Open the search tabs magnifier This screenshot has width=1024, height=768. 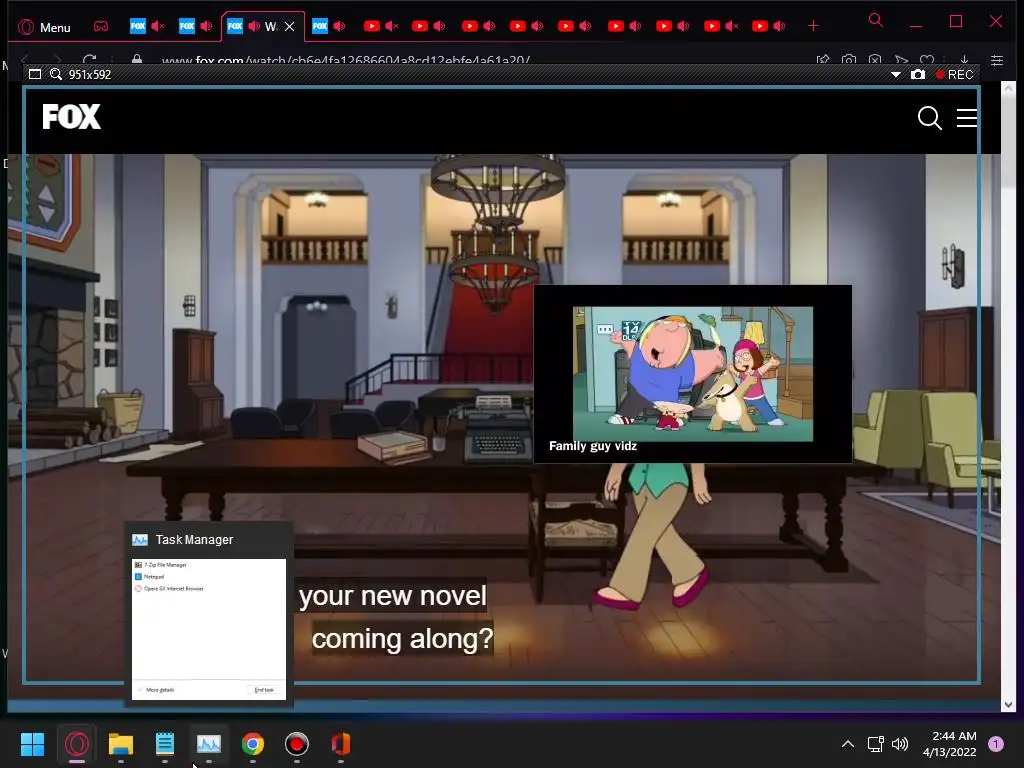876,20
